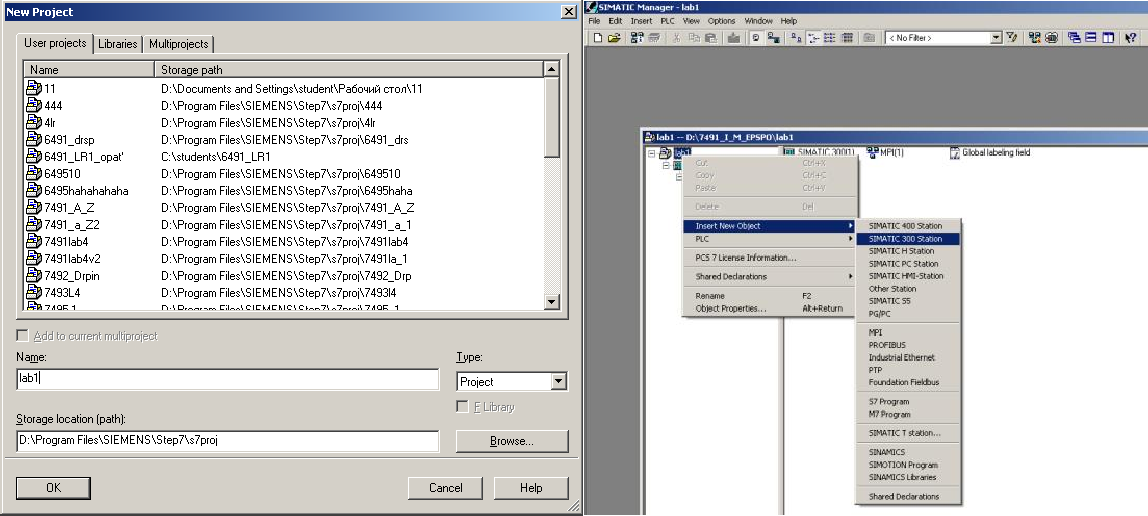1148x516 pixels.
Task: Click the Browse... button
Action: pos(512,441)
